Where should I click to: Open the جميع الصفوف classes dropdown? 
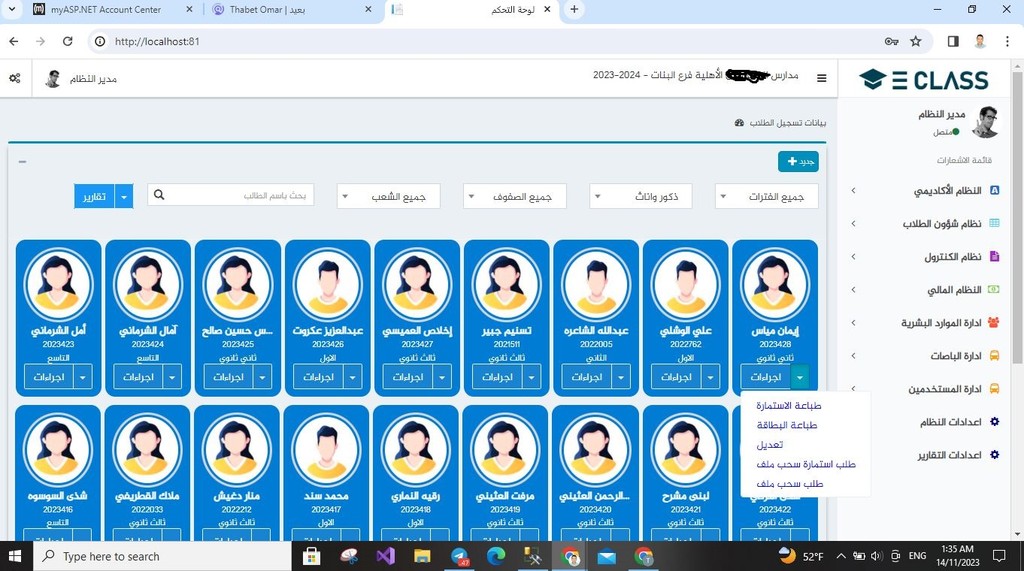pyautogui.click(x=515, y=196)
